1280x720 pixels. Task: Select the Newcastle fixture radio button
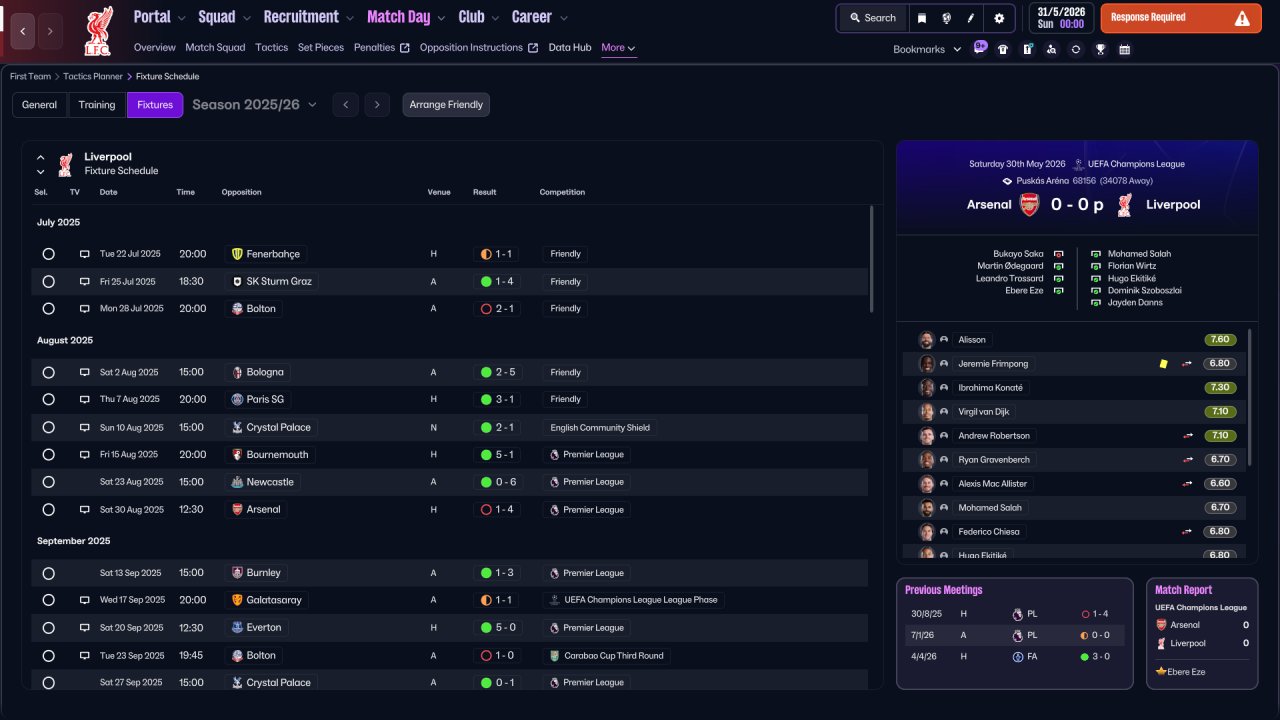coord(48,482)
